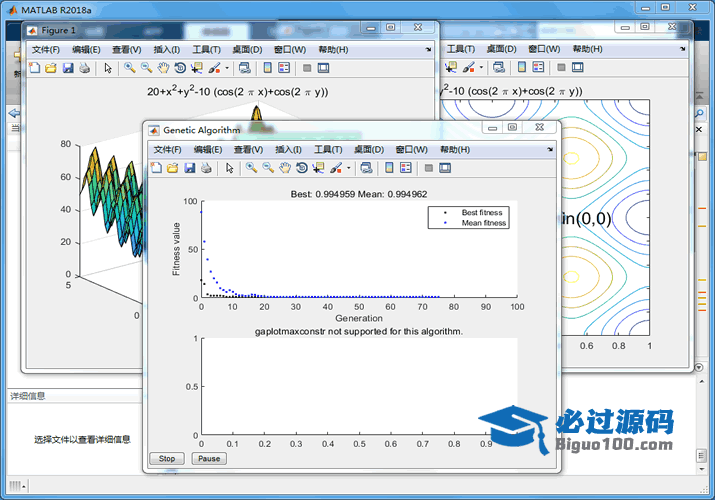Open file icon in Genetic Algorithm toolbar
Viewport: 715px width, 500px height.
point(172,168)
